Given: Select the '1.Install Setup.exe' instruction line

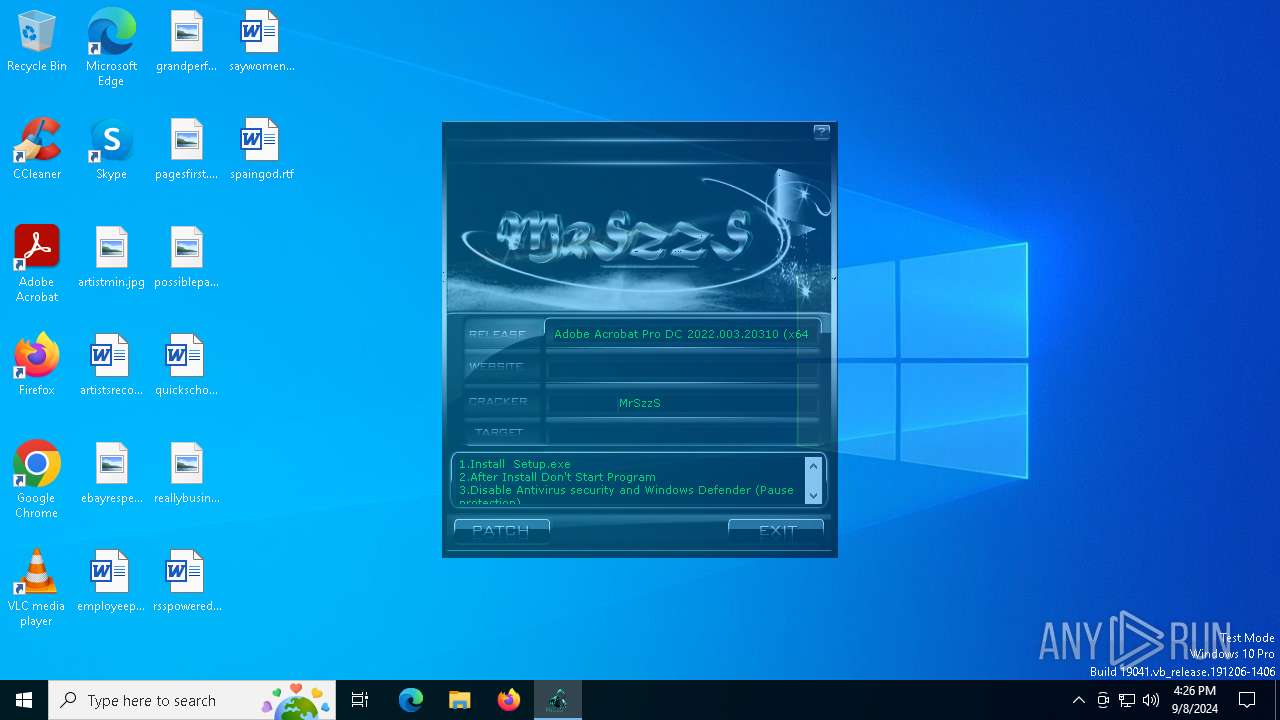Looking at the screenshot, I should click(514, 464).
